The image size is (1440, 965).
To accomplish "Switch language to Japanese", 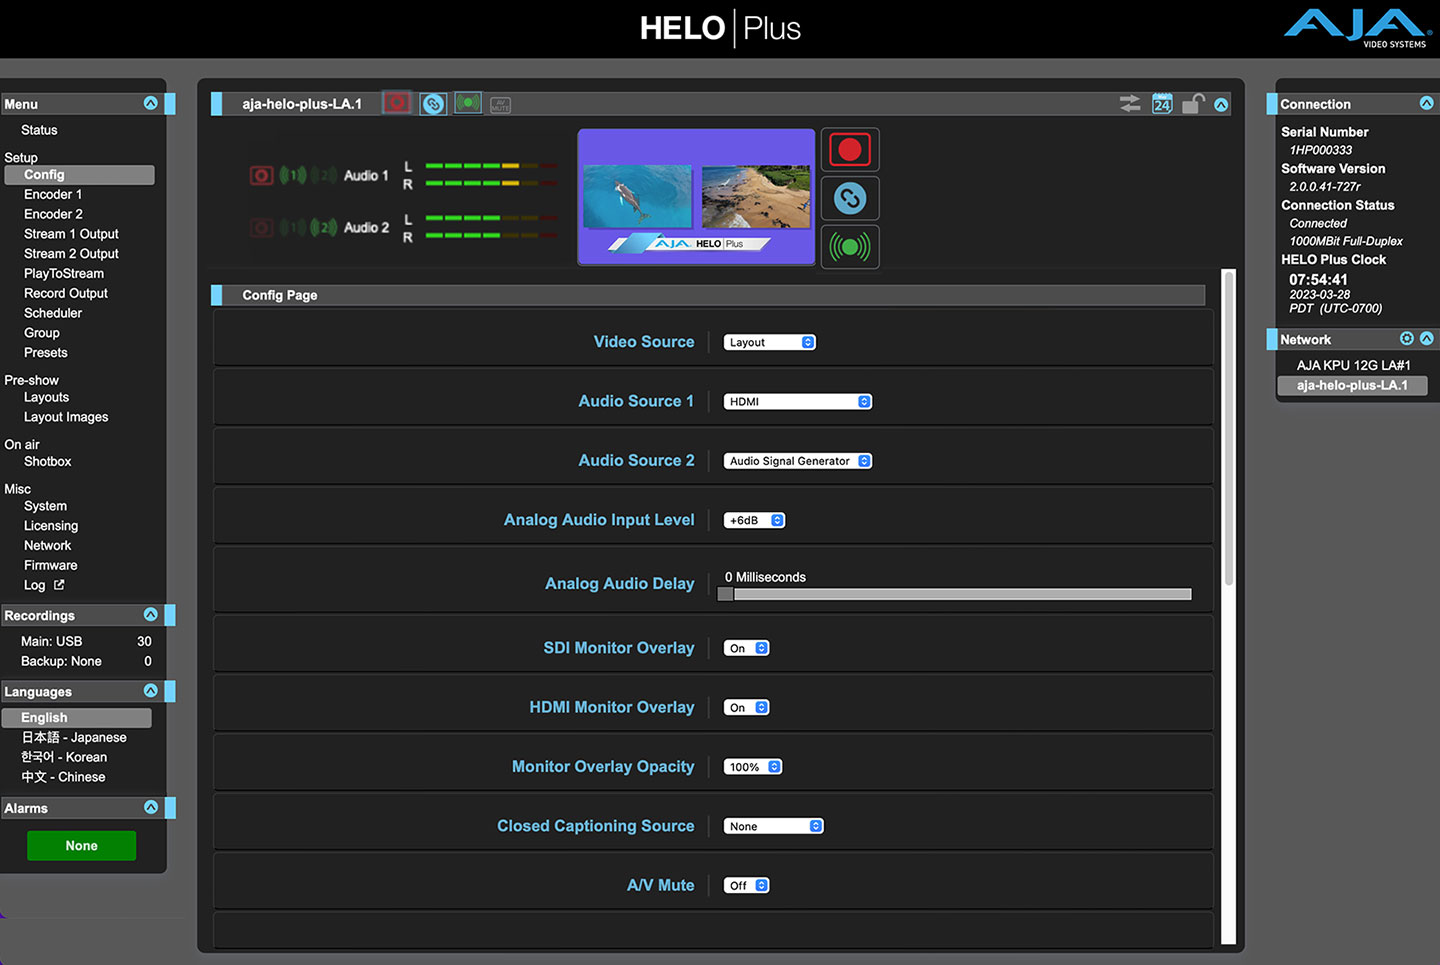I will point(74,737).
